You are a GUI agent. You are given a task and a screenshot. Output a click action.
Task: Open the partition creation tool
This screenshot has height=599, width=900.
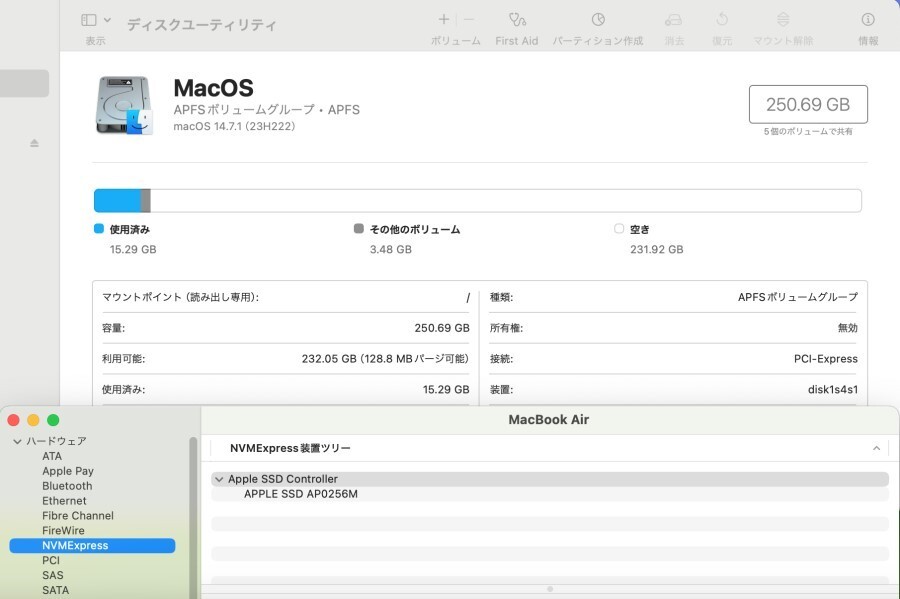click(597, 20)
